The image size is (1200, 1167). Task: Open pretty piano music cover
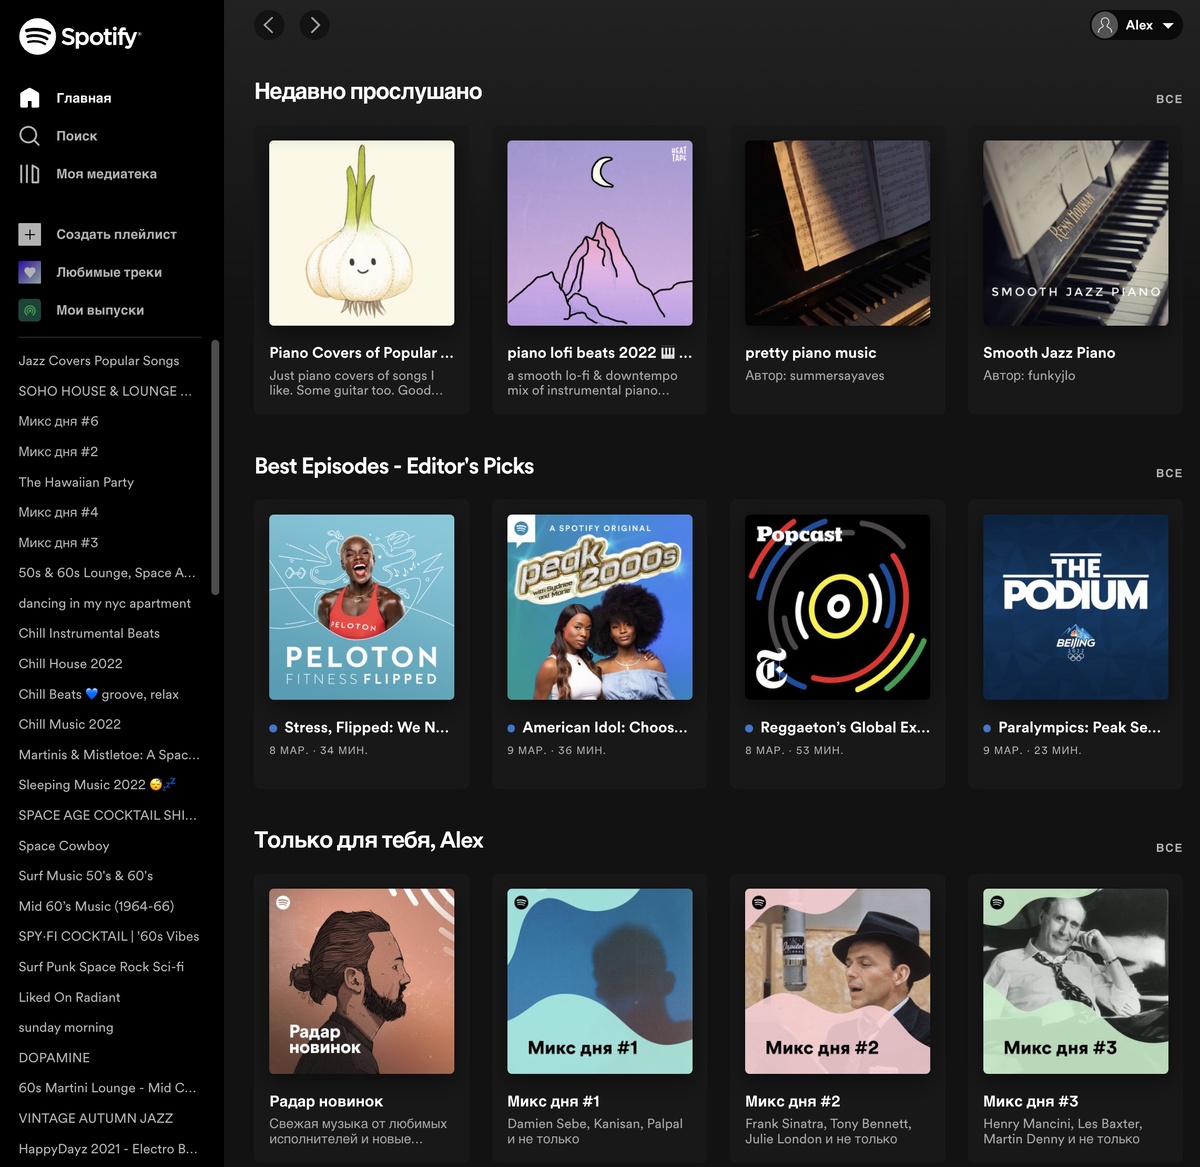coord(838,233)
